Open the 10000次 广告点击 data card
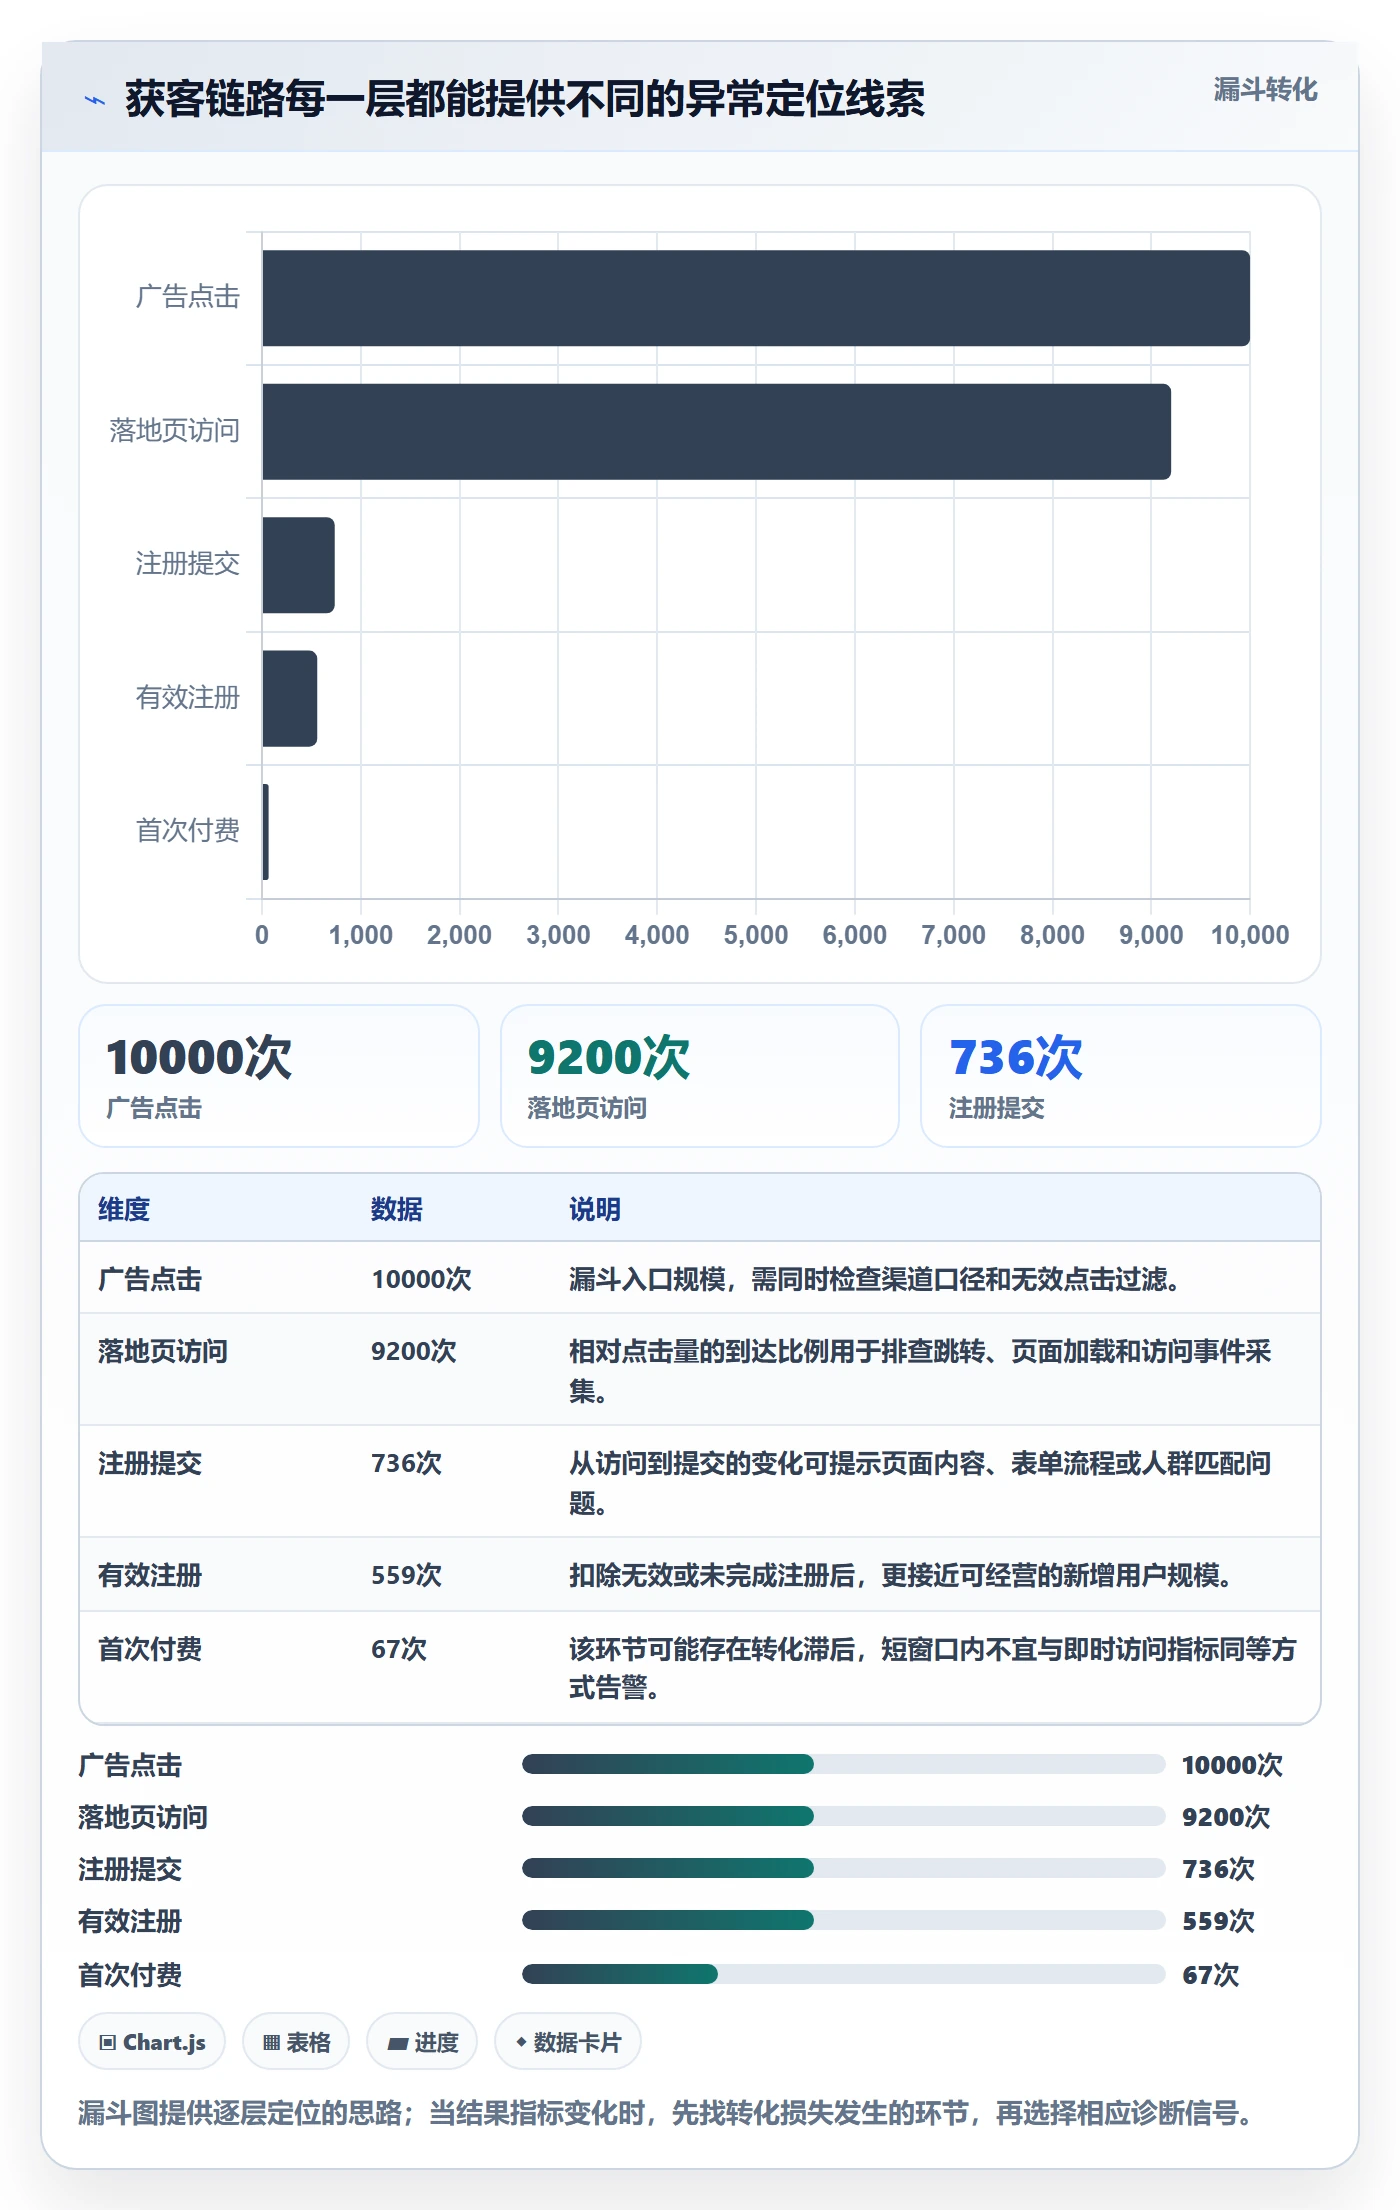The image size is (1400, 2210). (x=279, y=1076)
